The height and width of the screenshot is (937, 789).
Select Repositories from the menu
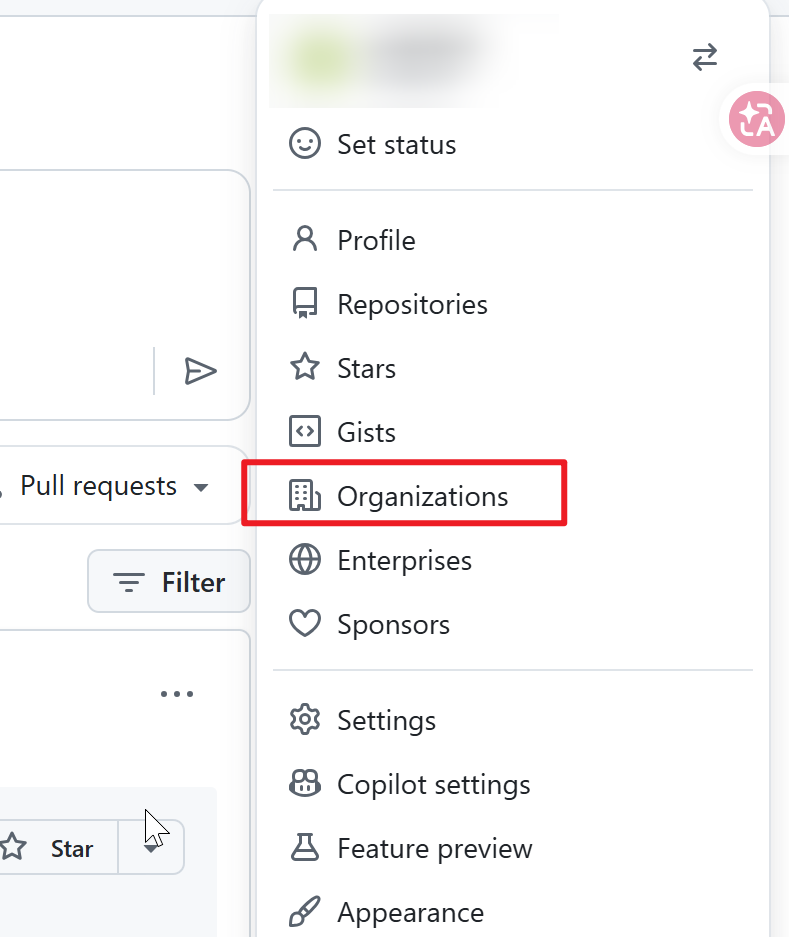tap(411, 303)
